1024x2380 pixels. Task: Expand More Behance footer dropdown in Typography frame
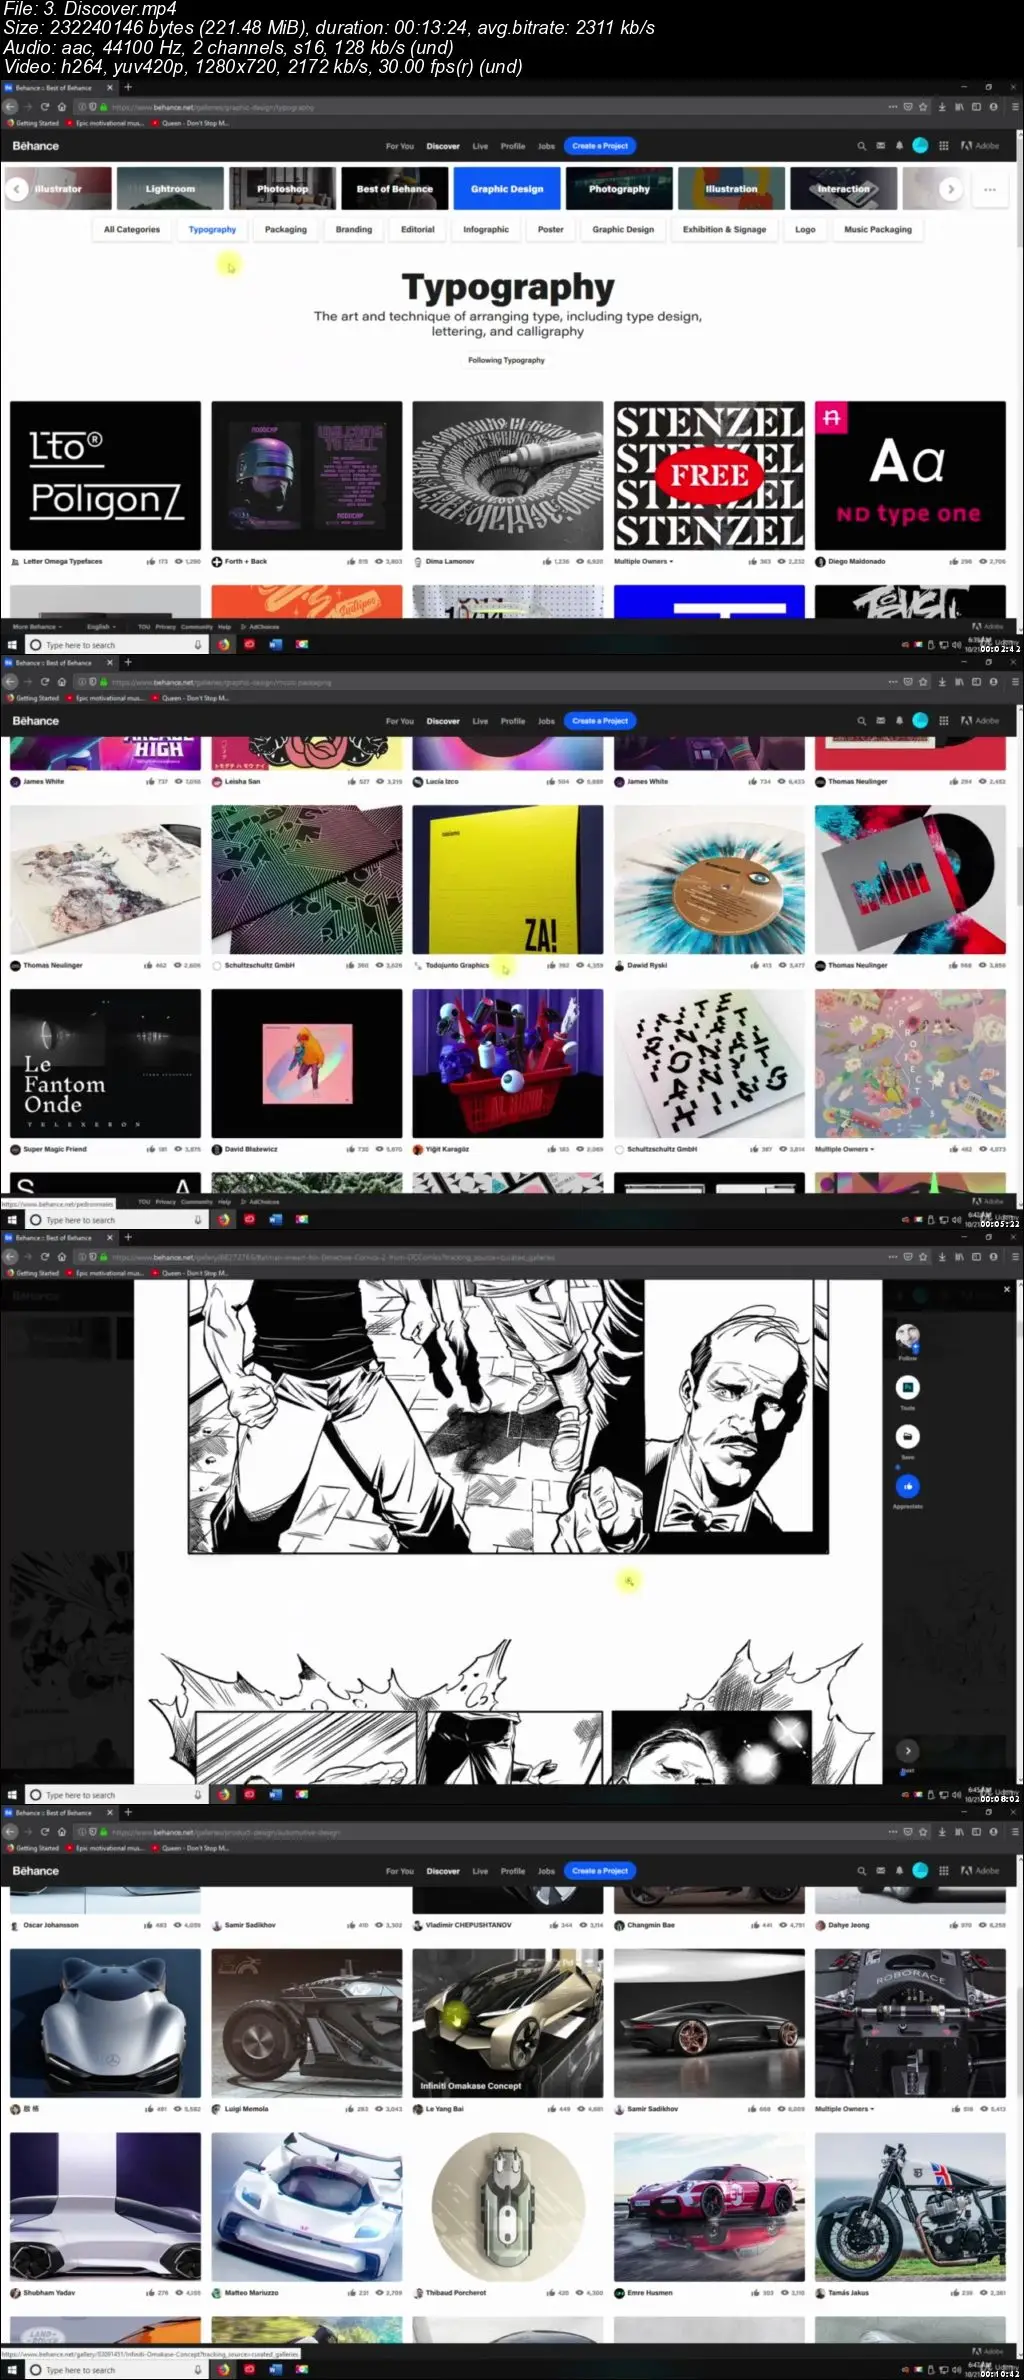click(x=37, y=627)
